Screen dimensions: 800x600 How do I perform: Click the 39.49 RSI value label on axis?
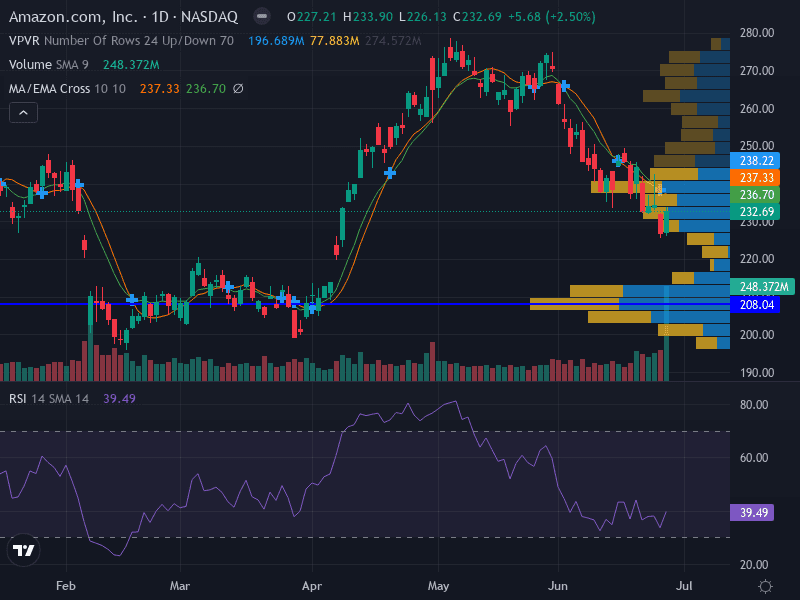pyautogui.click(x=752, y=512)
